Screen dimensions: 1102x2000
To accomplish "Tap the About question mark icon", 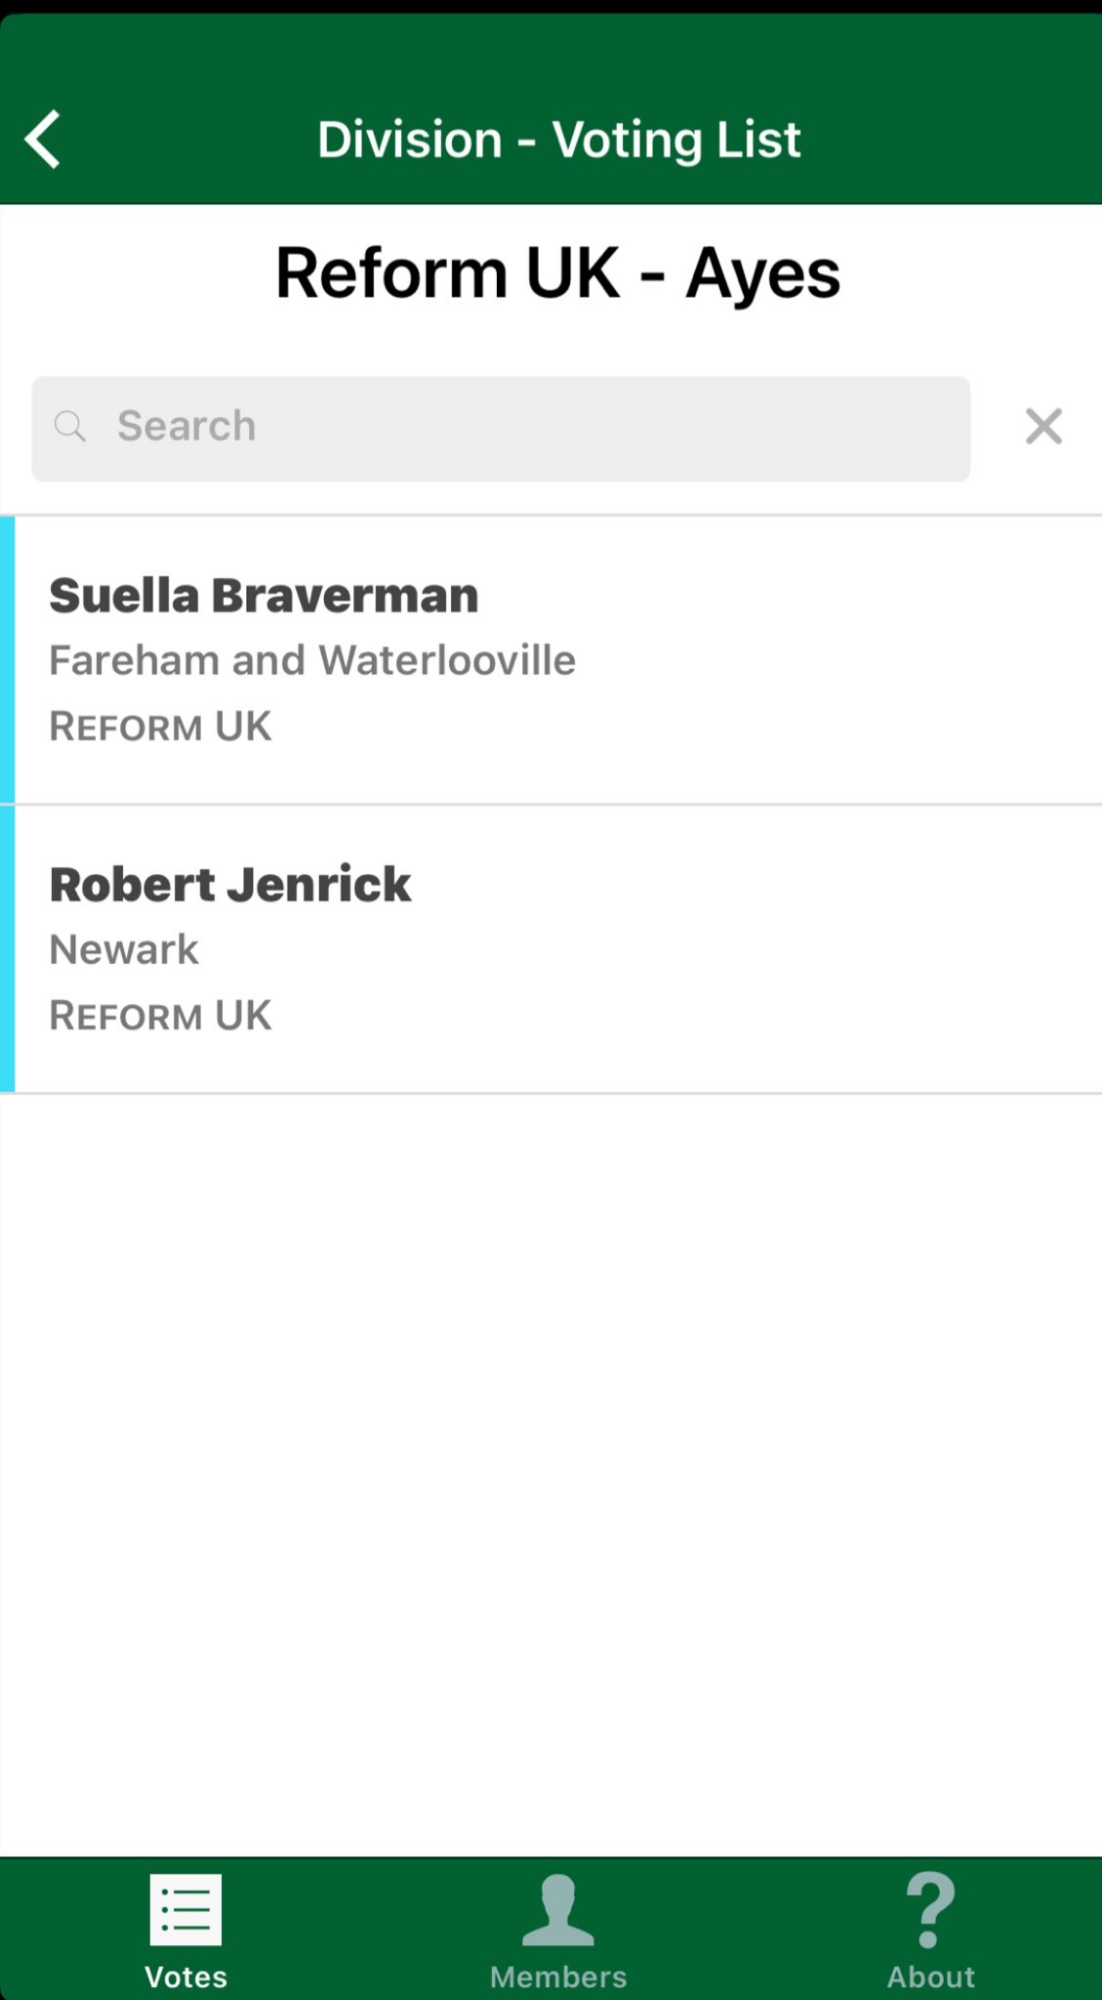I will (931, 1910).
